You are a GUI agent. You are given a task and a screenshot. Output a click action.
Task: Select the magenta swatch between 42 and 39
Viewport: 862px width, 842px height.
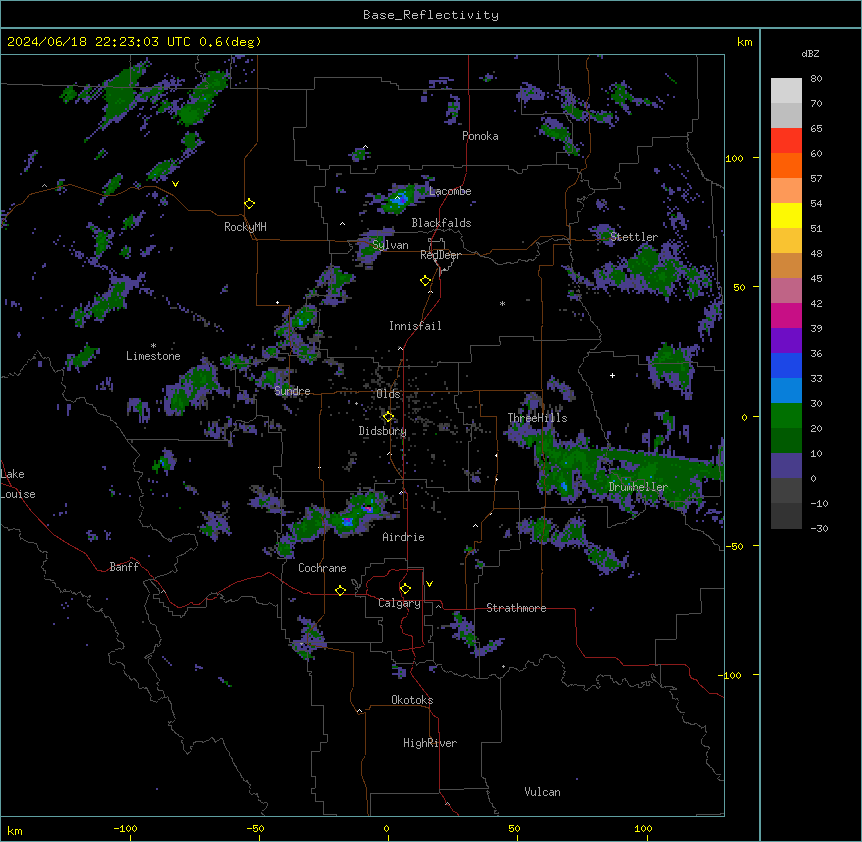786,316
